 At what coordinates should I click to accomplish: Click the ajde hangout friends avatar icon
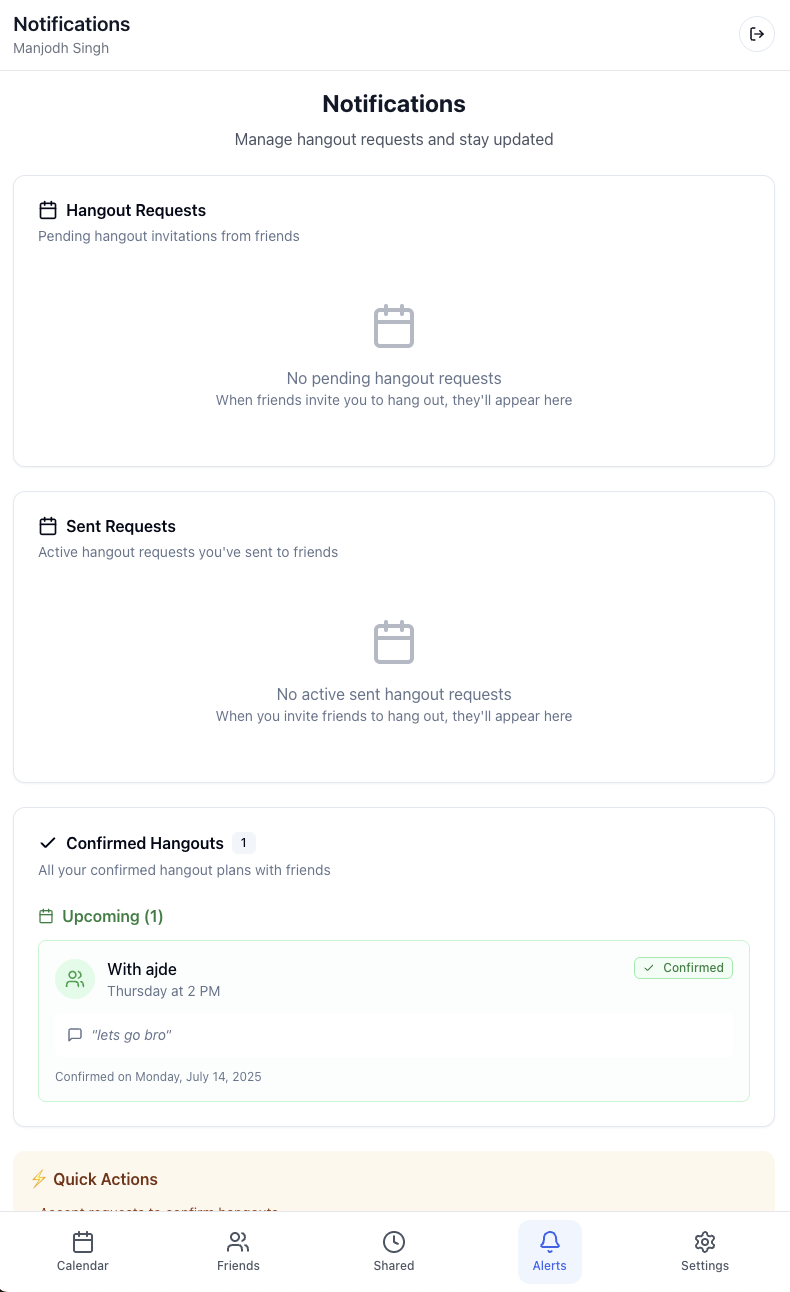[75, 980]
